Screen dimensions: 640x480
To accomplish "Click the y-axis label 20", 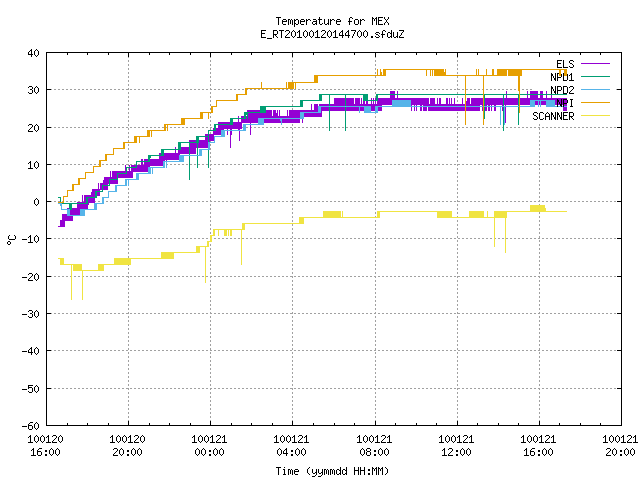I will click(x=33, y=128).
